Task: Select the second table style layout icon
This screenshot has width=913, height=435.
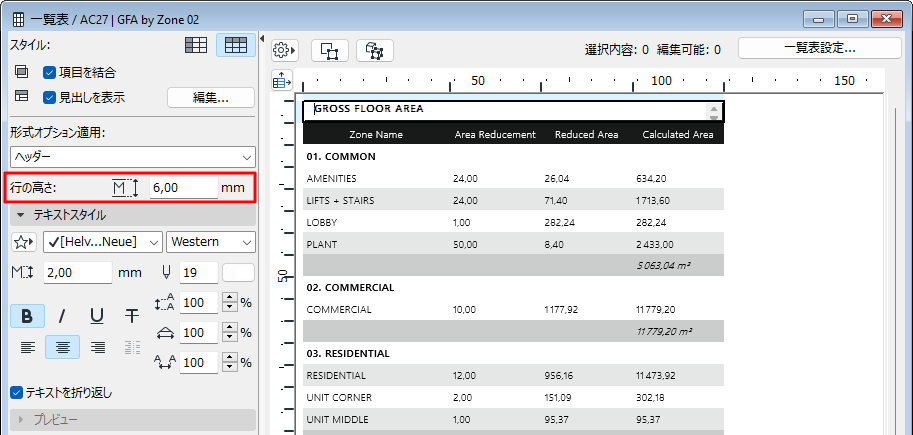Action: (236, 45)
